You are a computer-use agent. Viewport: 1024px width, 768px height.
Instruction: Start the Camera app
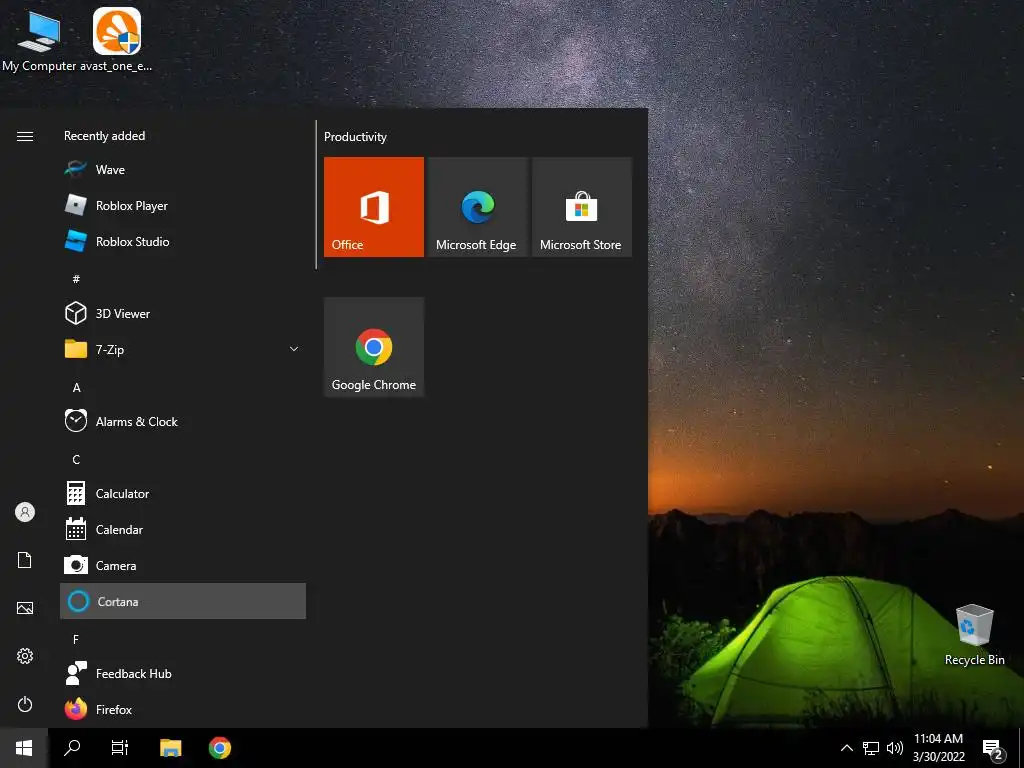183,566
